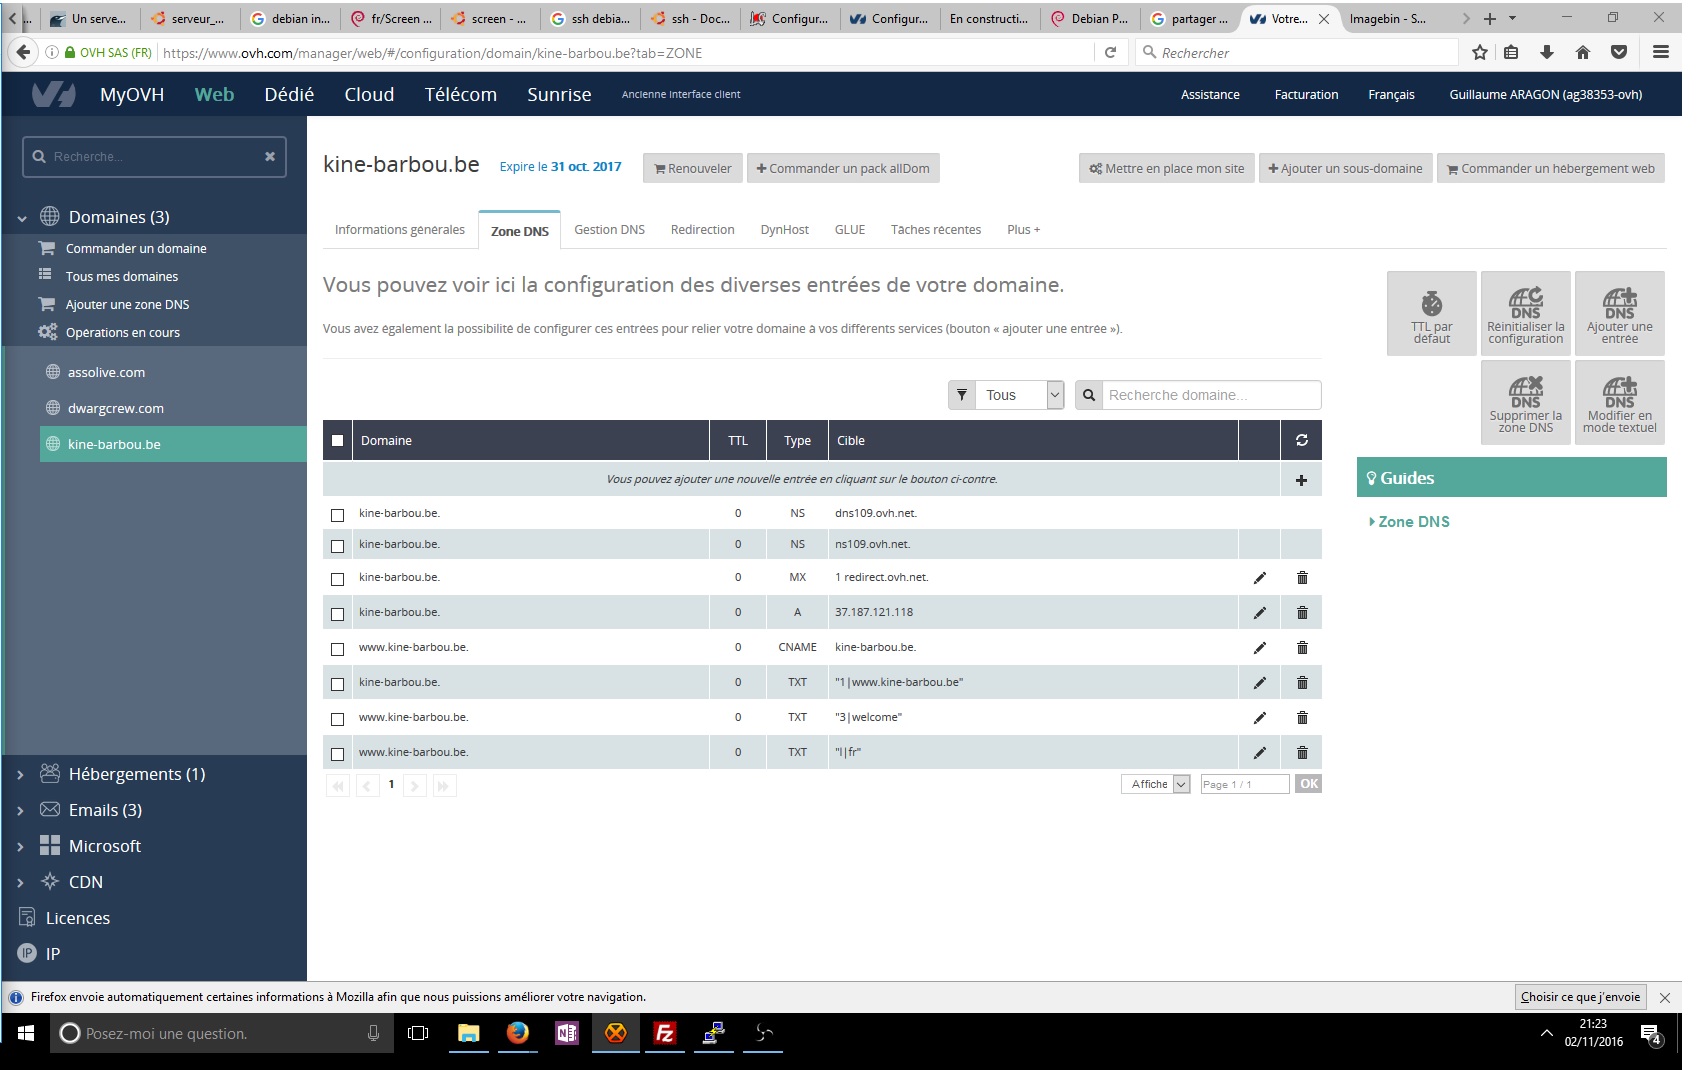Viewport: 1701px width, 1070px height.
Task: Click the "Recherche domaine" search field
Action: [x=1211, y=395]
